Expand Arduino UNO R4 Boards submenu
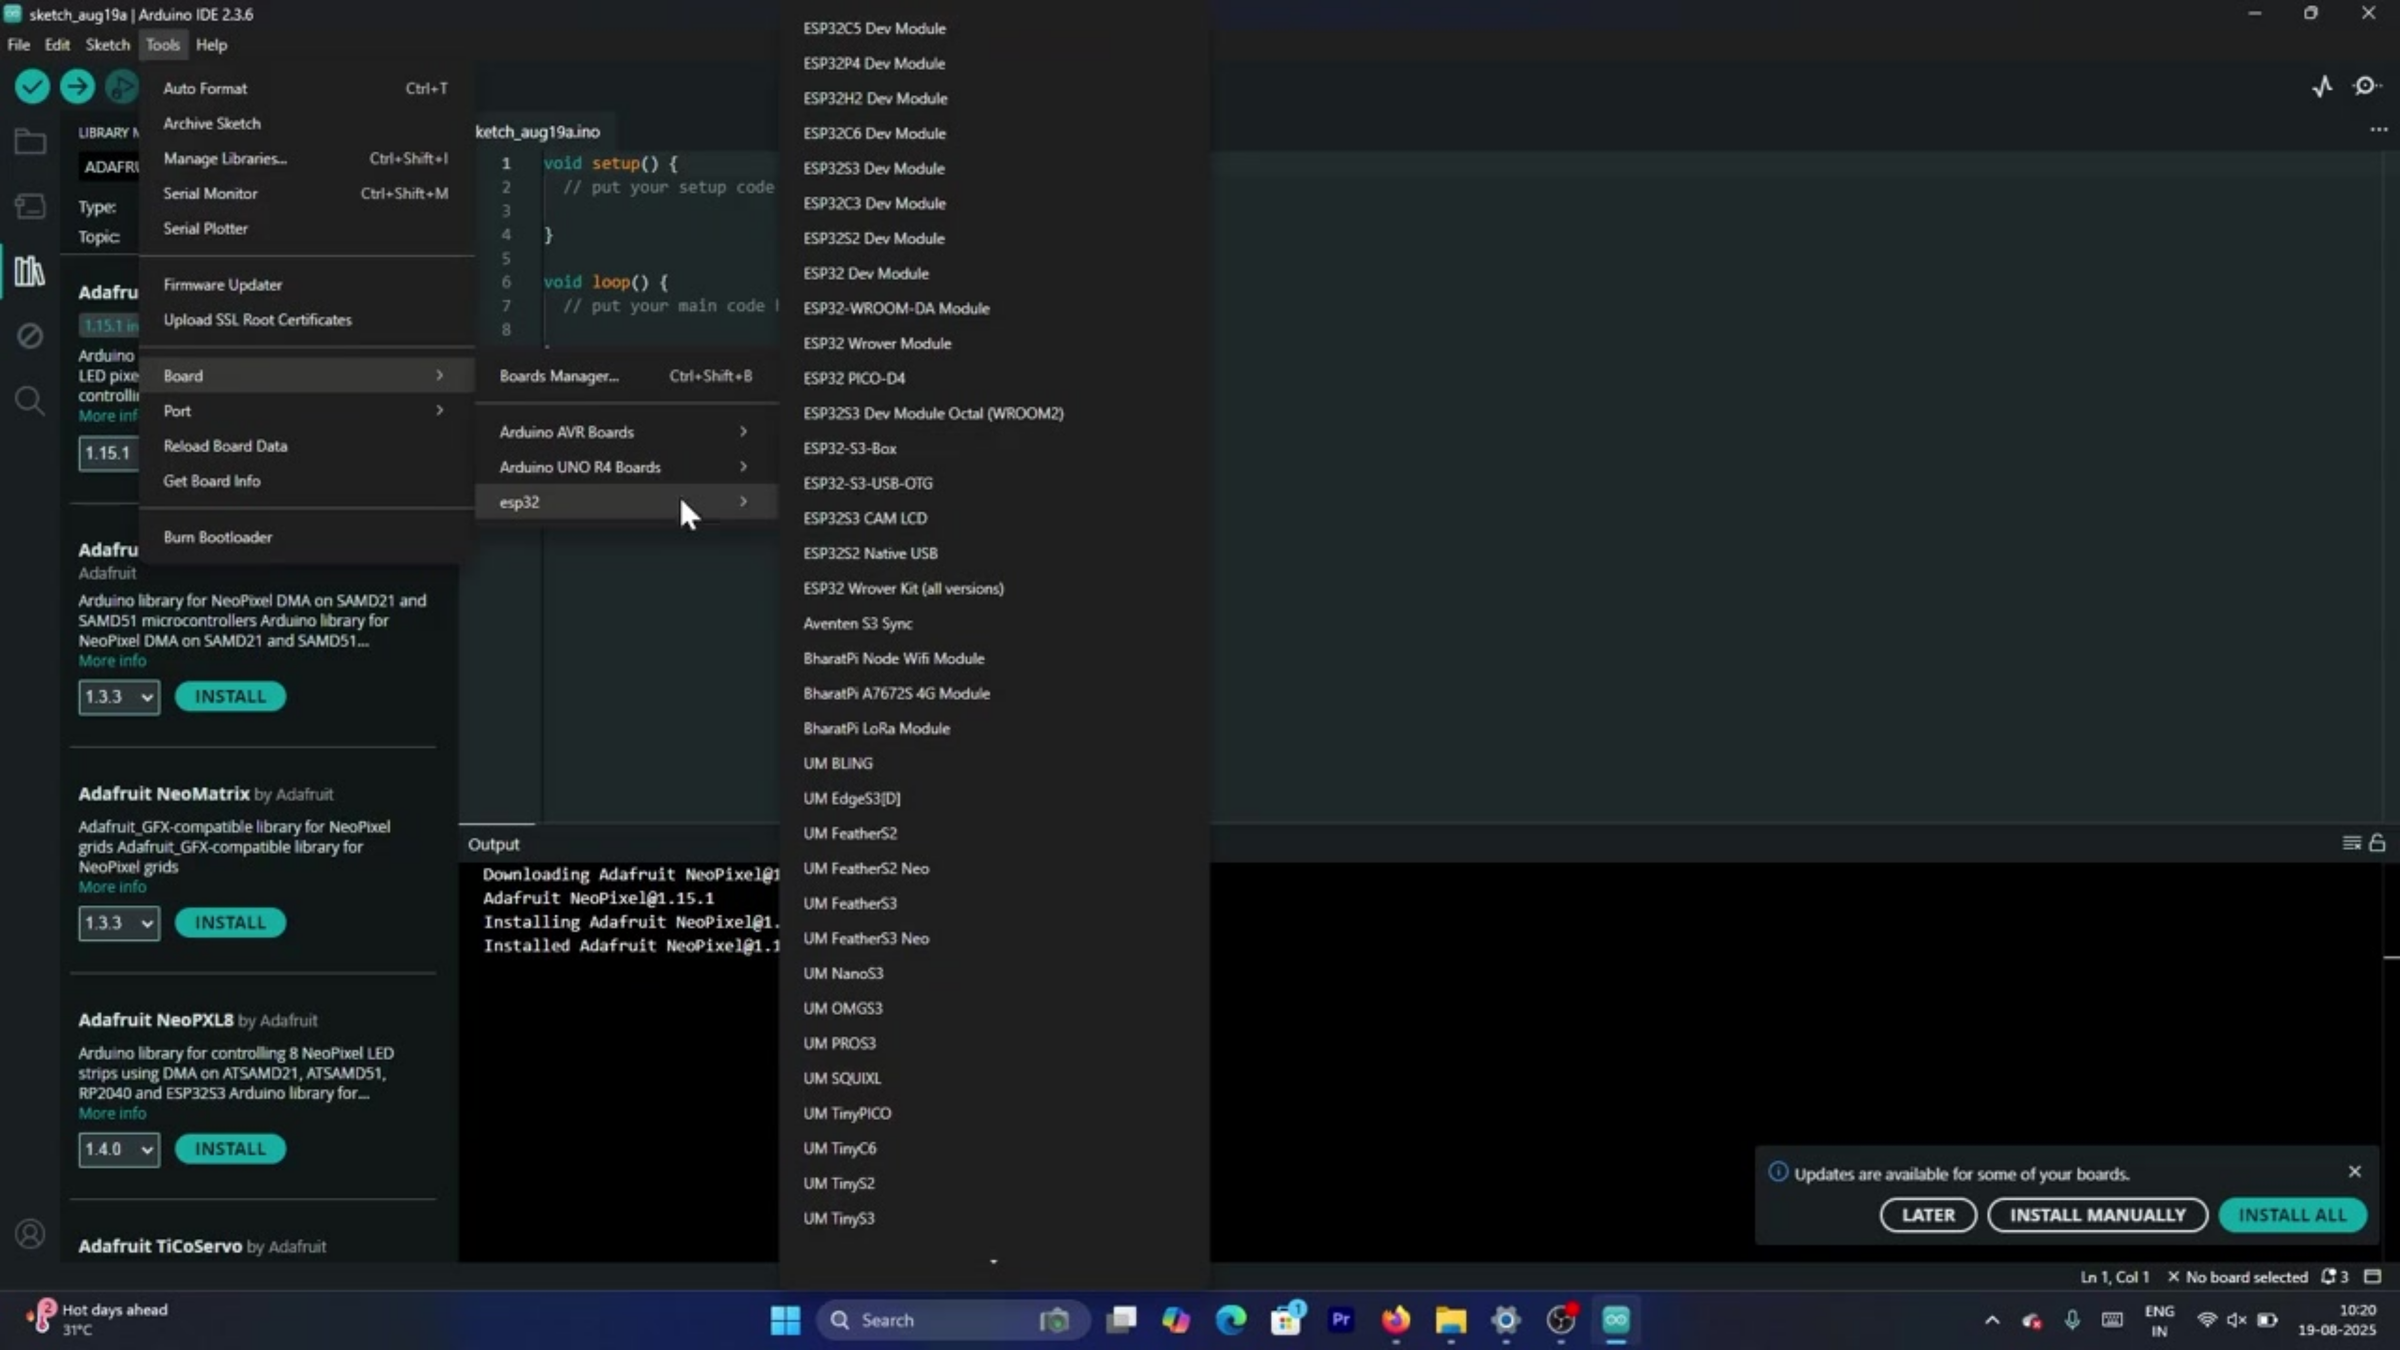The width and height of the screenshot is (2400, 1350). [625, 467]
